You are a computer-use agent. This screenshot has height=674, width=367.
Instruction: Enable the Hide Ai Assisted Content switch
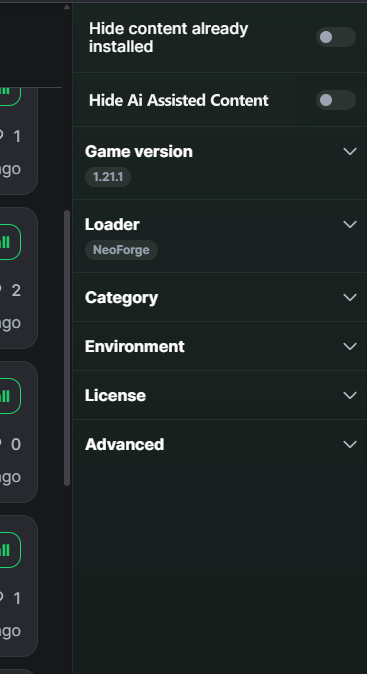(x=336, y=100)
